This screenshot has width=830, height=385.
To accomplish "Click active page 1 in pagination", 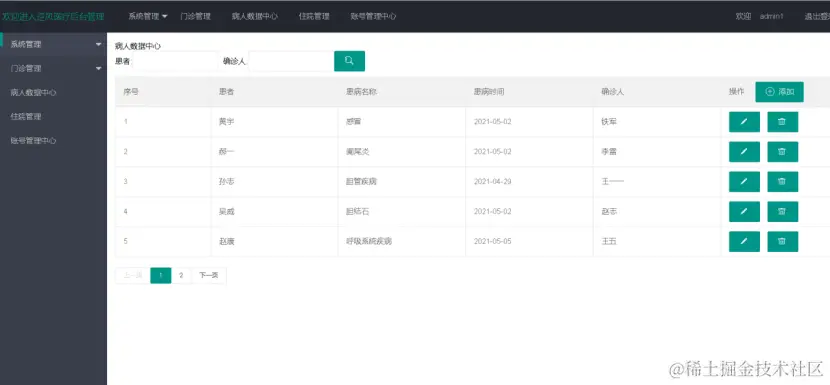I will tap(161, 275).
